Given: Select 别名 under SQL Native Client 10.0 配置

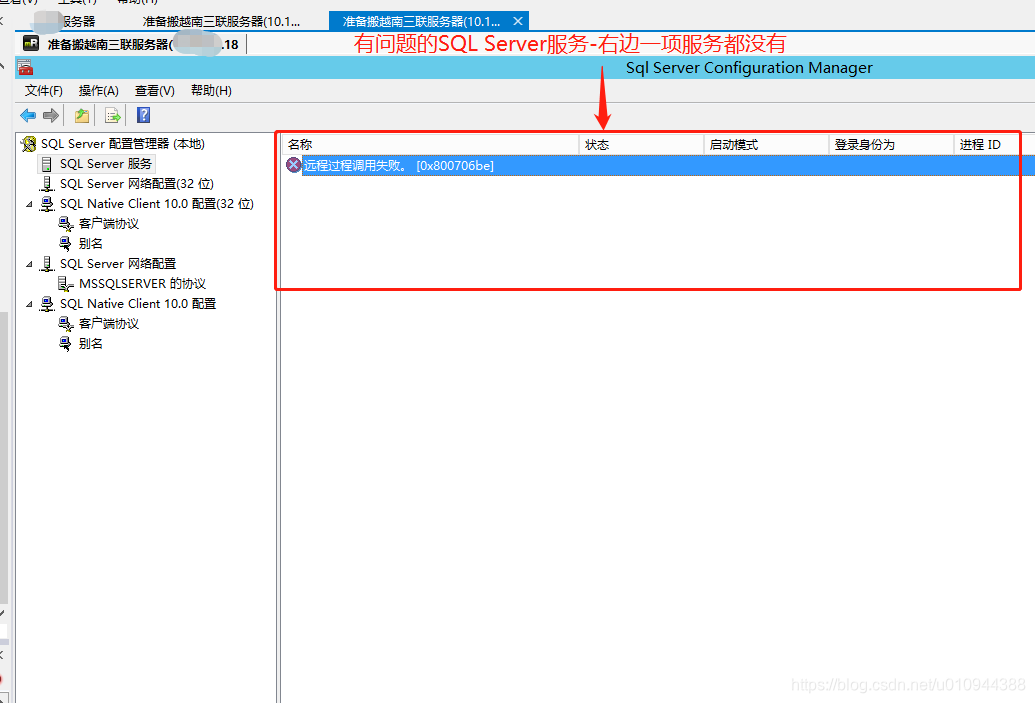Looking at the screenshot, I should tap(90, 344).
